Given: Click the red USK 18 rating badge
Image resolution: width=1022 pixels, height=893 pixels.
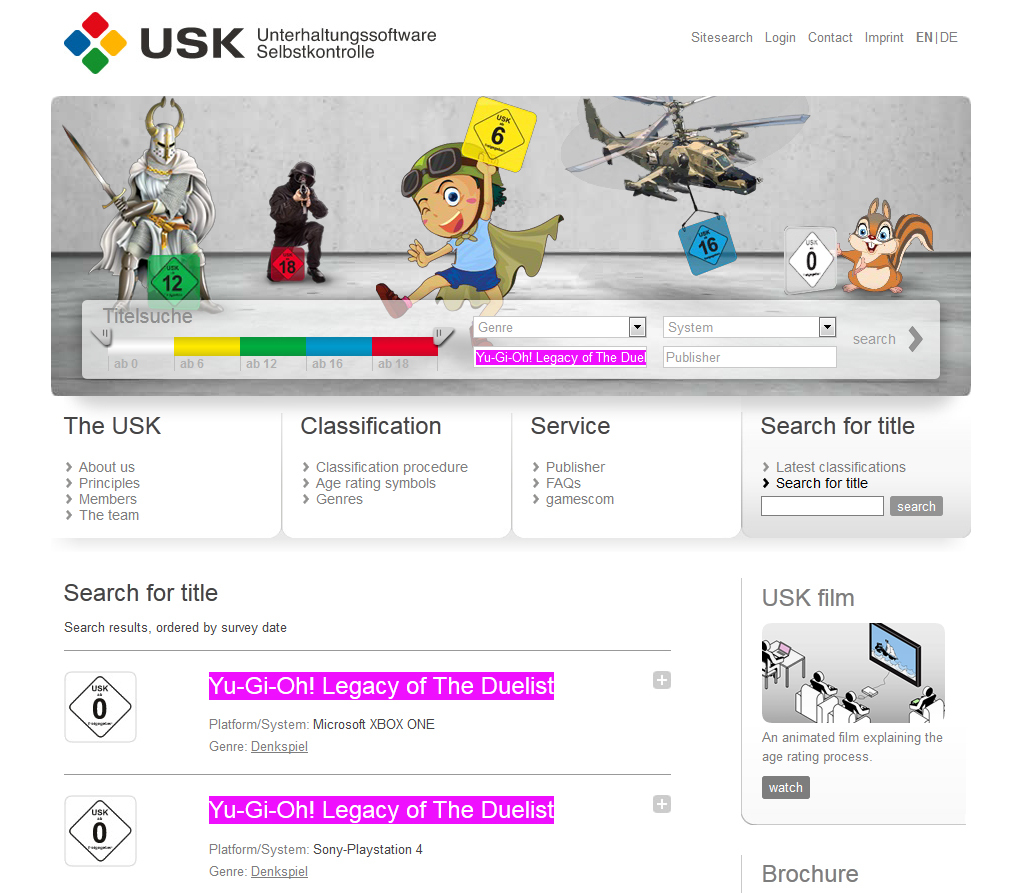Looking at the screenshot, I should click(x=287, y=265).
